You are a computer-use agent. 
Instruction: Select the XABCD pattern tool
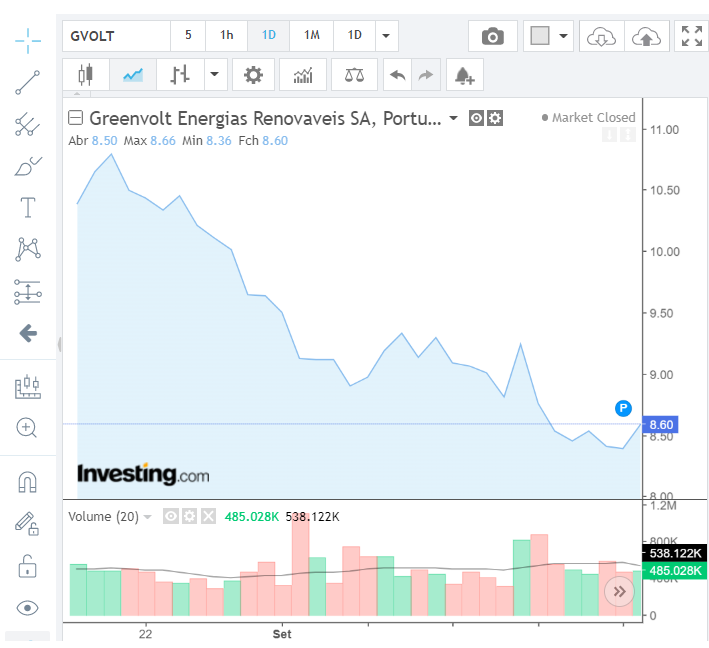click(x=28, y=249)
